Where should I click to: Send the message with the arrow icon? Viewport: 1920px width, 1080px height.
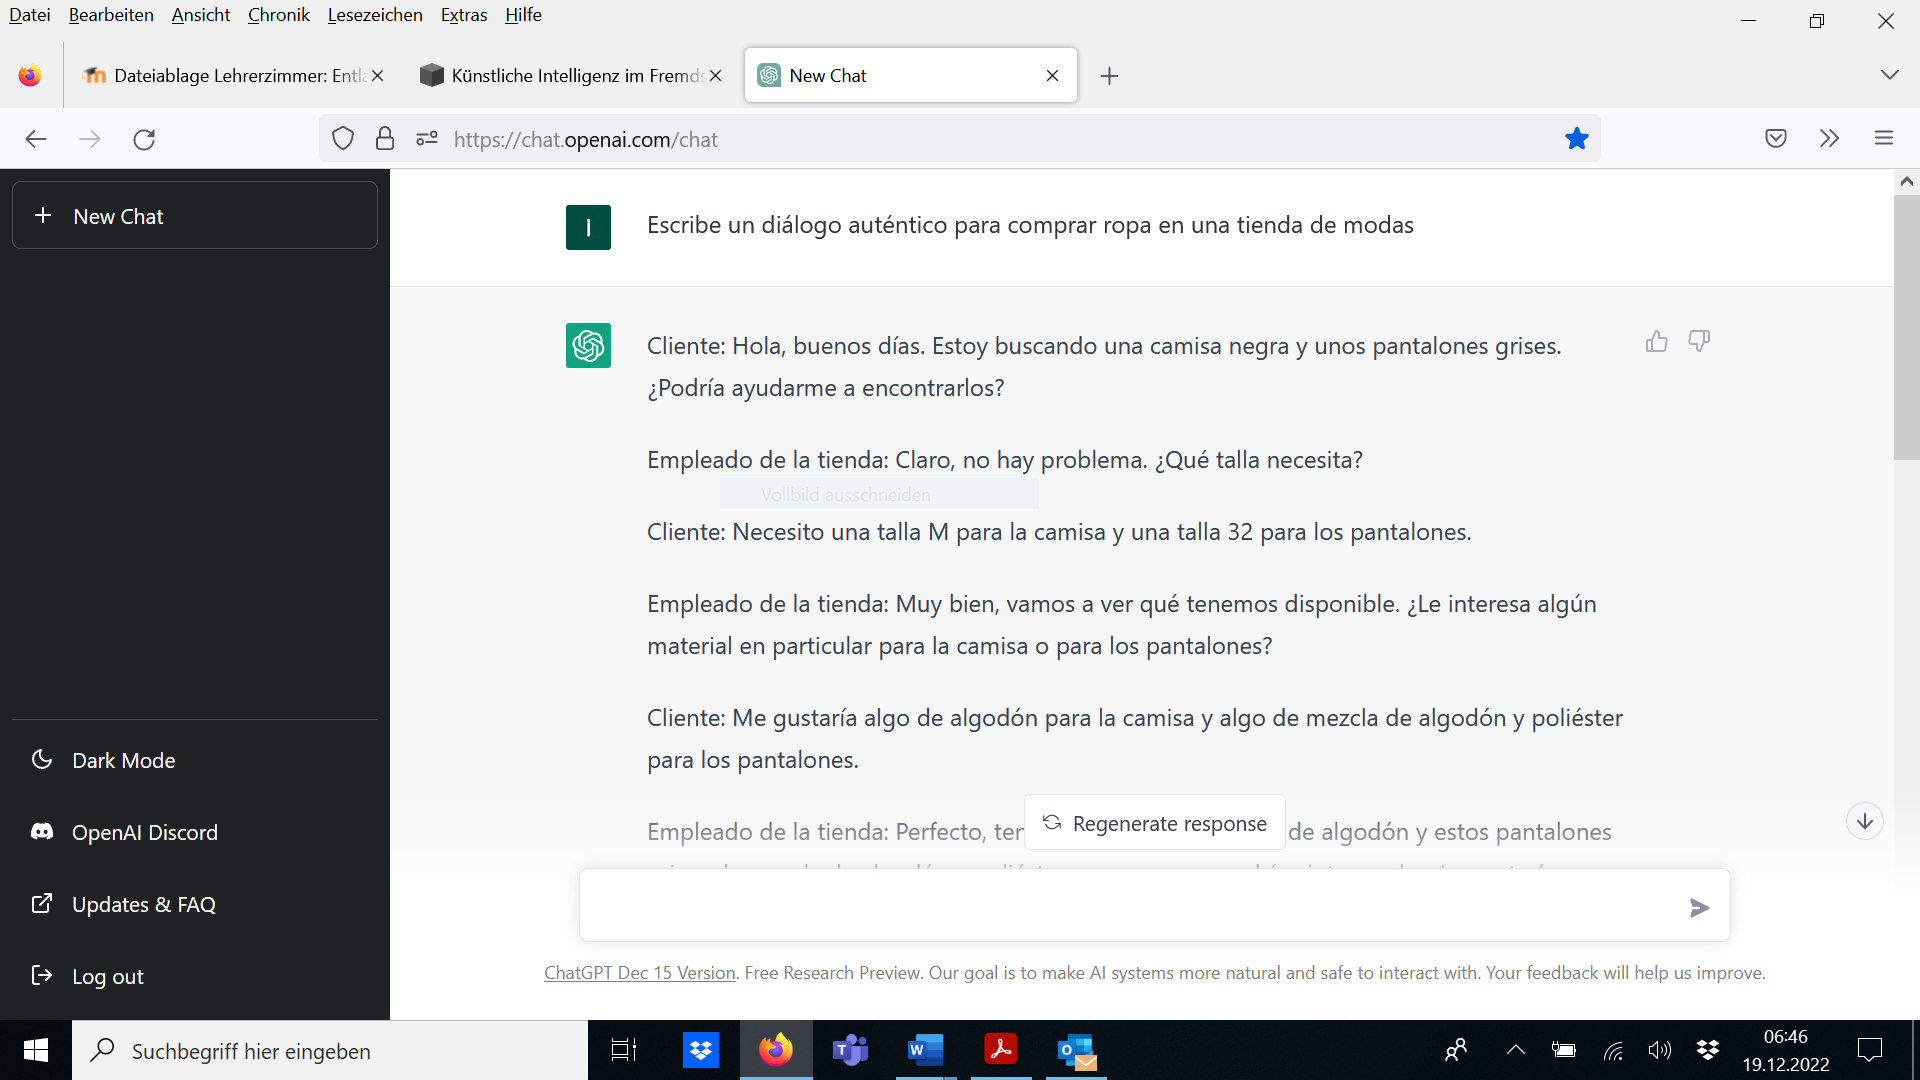pyautogui.click(x=1699, y=907)
